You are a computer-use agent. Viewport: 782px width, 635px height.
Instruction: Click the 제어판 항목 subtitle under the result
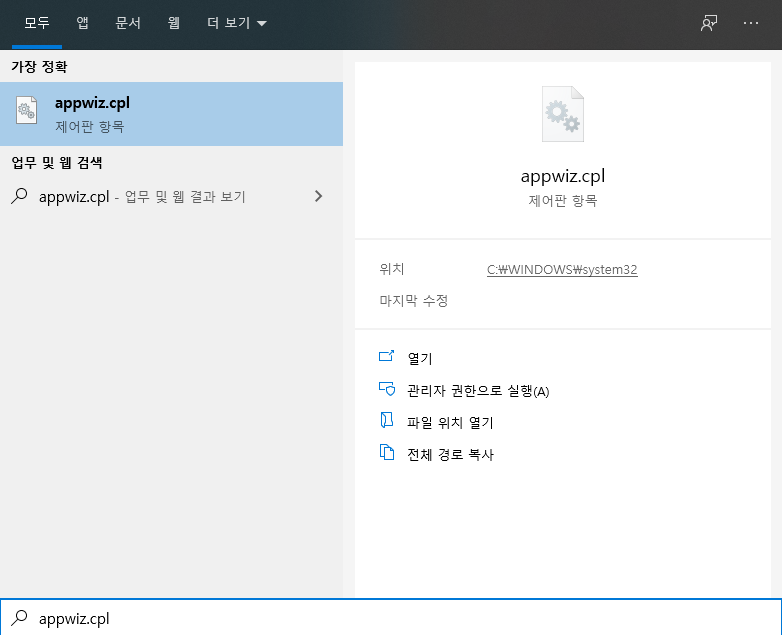[89, 127]
